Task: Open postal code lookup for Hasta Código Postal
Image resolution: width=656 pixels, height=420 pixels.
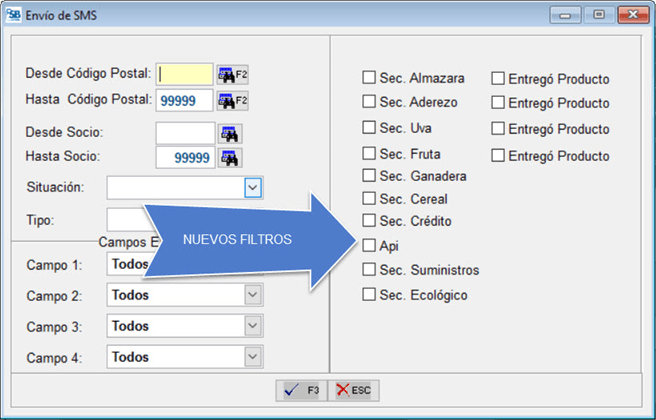Action: click(x=232, y=100)
